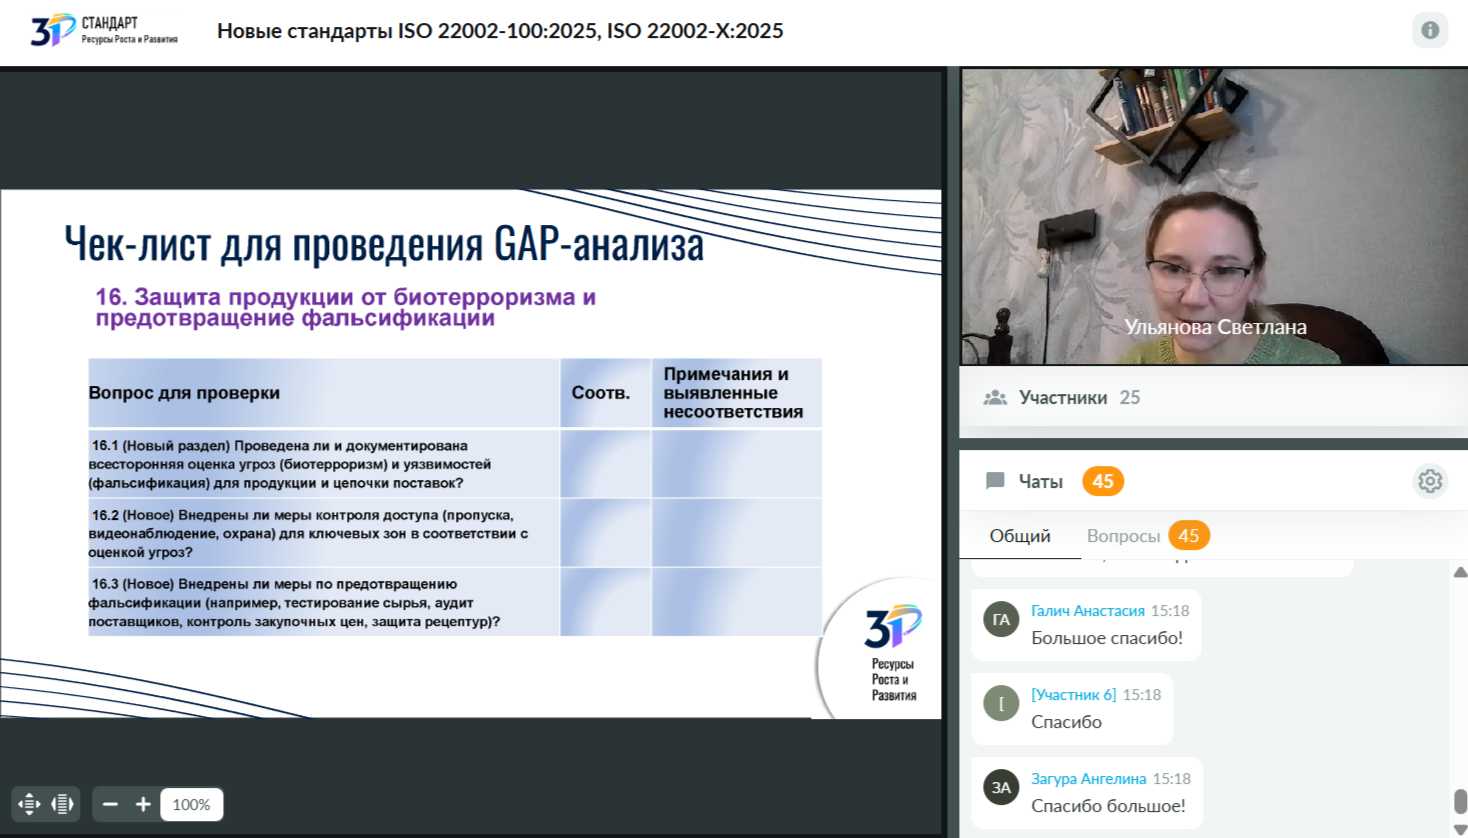
Task: Click the participants group icon
Action: tap(995, 398)
